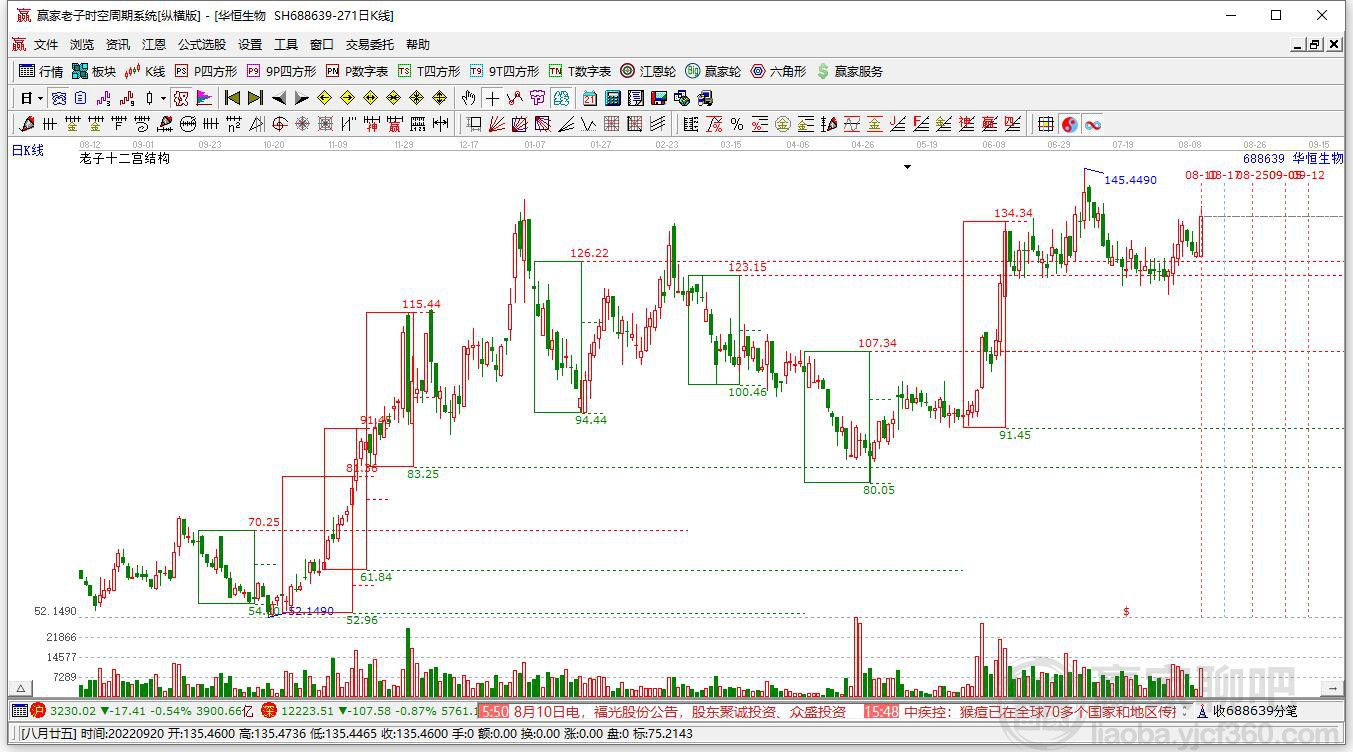This screenshot has height=752, width=1353.
Task: Toggle the crosshair cursor tool
Action: 492,98
